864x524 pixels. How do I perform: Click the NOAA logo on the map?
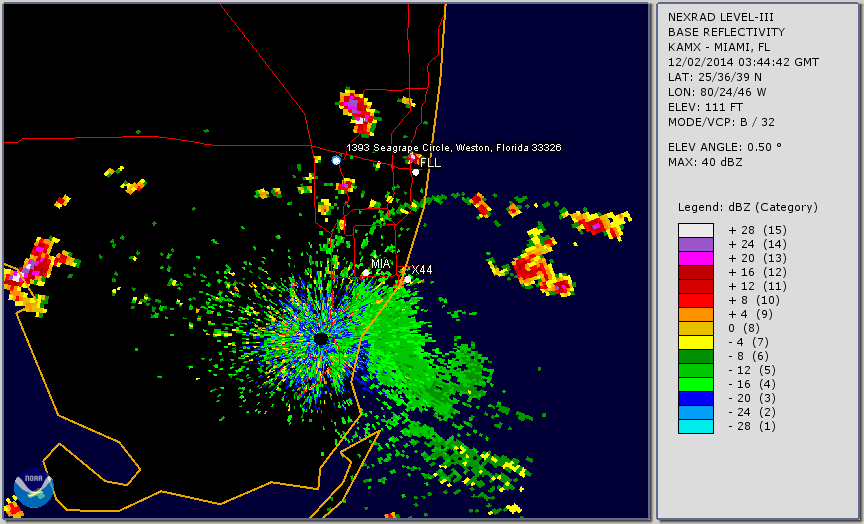pos(34,488)
